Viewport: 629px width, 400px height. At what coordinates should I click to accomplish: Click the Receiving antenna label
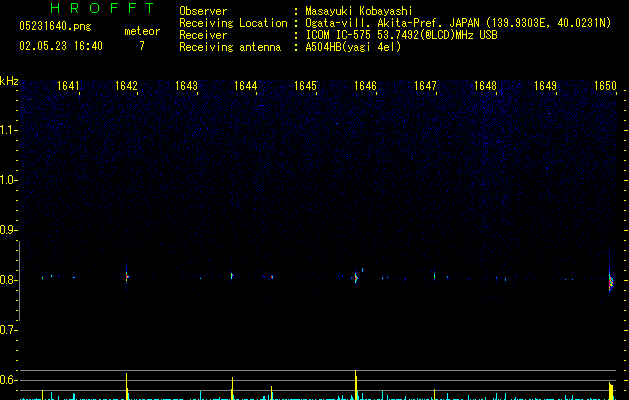click(230, 47)
